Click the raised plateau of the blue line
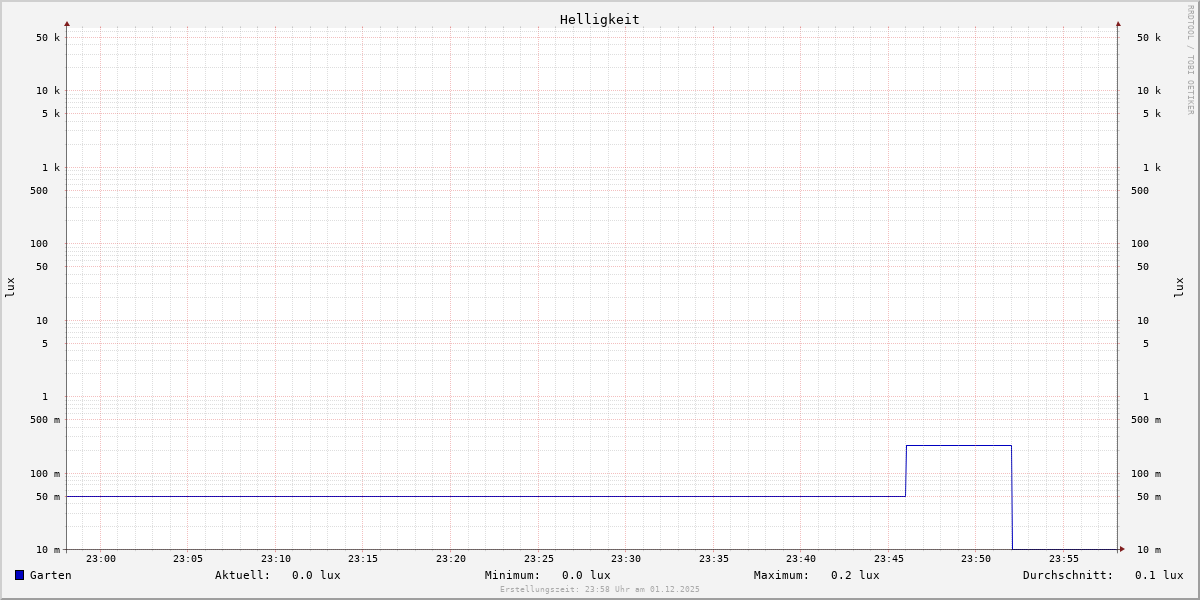The image size is (1200, 600). click(958, 445)
